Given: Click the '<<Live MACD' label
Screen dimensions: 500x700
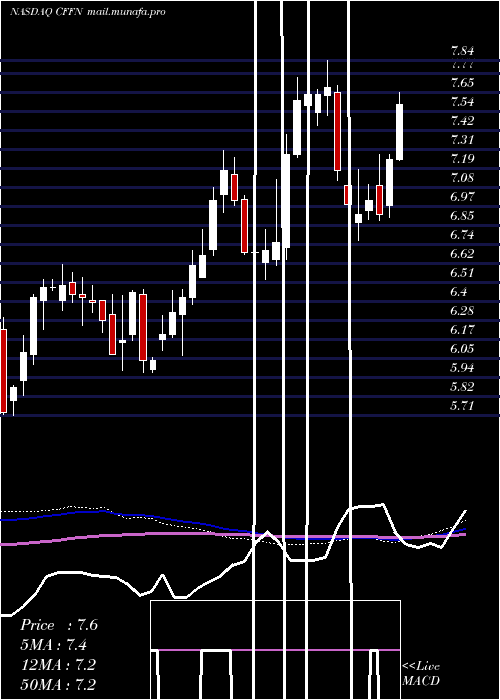Looking at the screenshot, I should (x=421, y=673).
